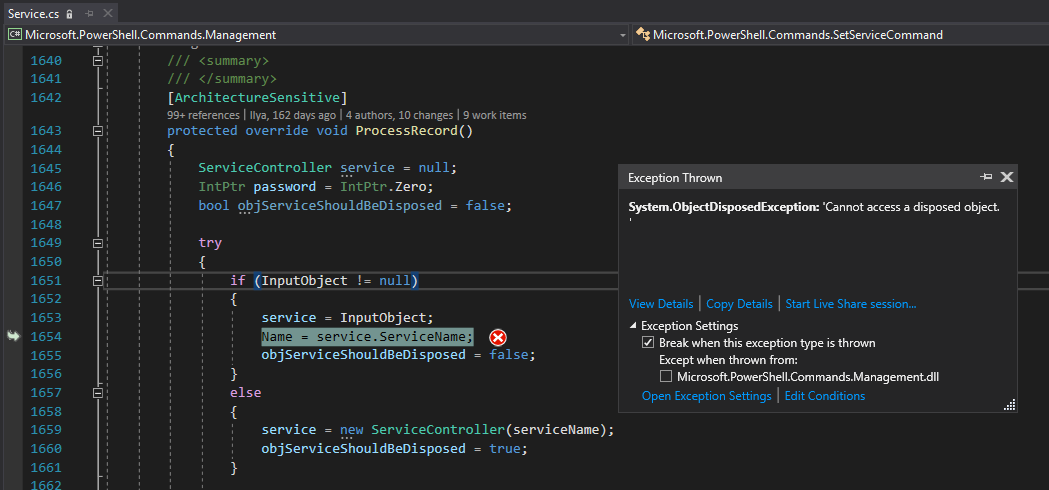
Task: Click the 99+ references CodeLens link
Action: (203, 115)
